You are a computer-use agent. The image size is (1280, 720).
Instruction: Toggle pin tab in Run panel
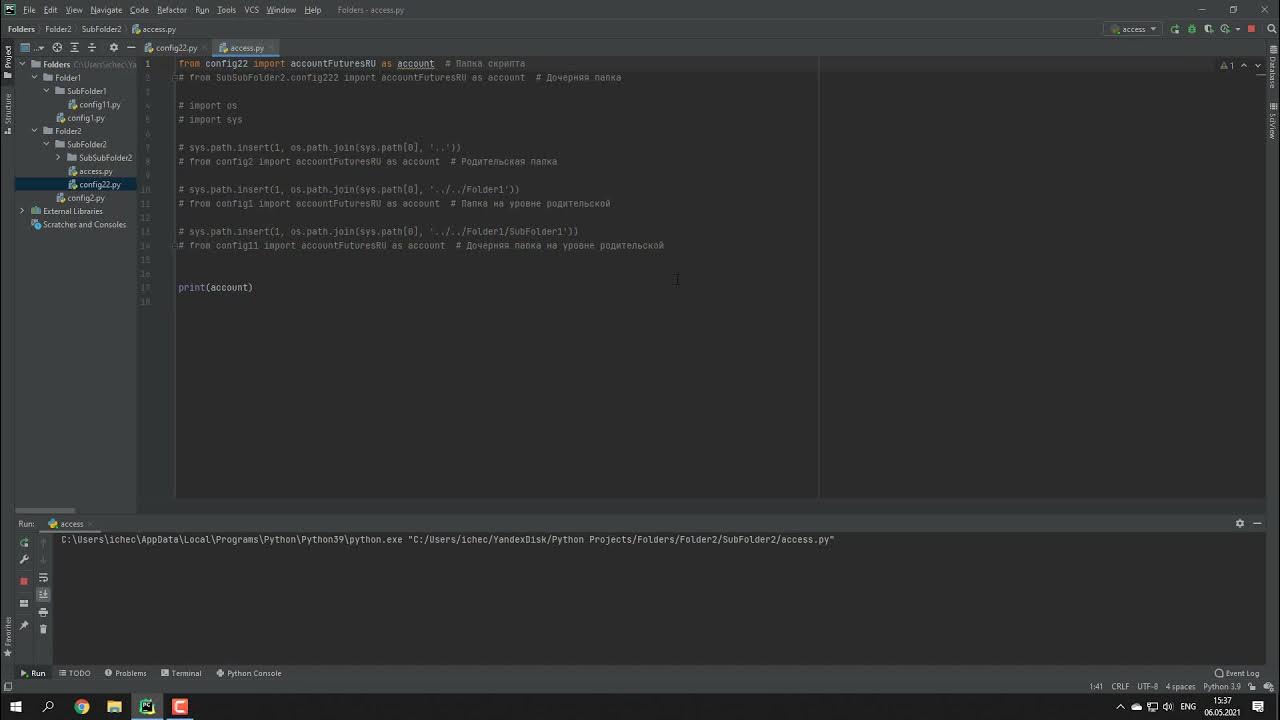(x=24, y=626)
